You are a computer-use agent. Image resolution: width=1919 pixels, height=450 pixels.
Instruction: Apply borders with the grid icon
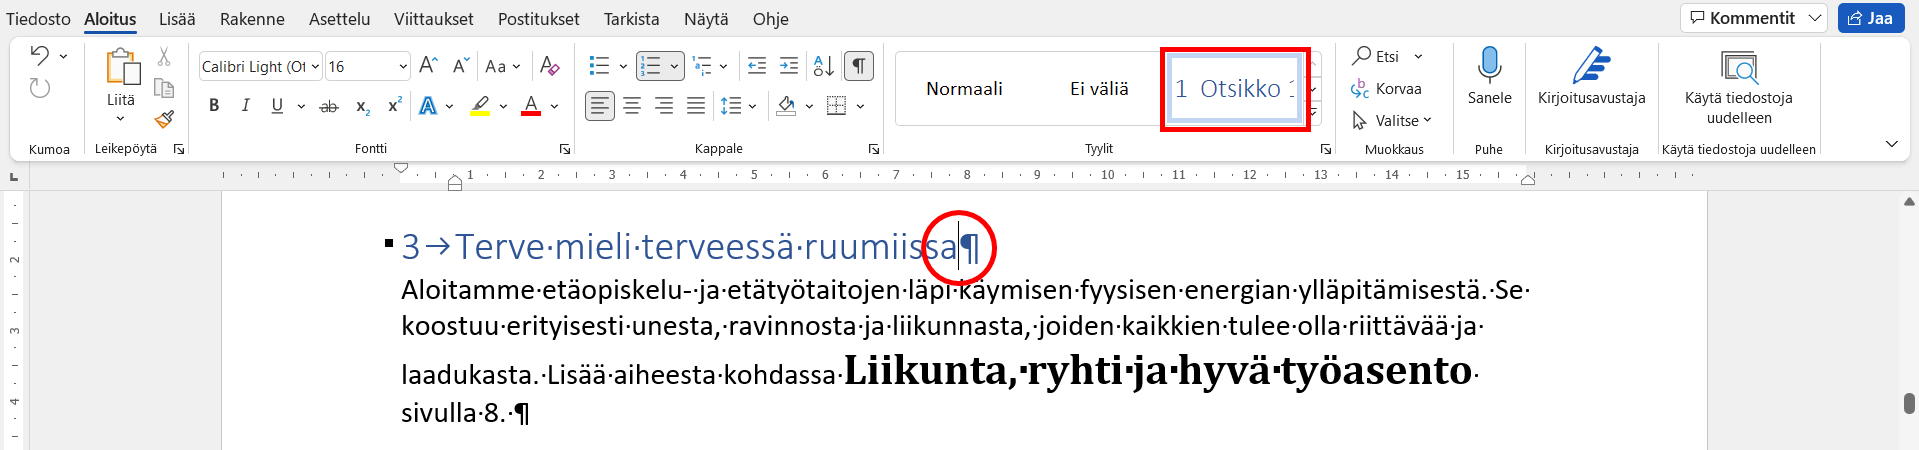[837, 106]
